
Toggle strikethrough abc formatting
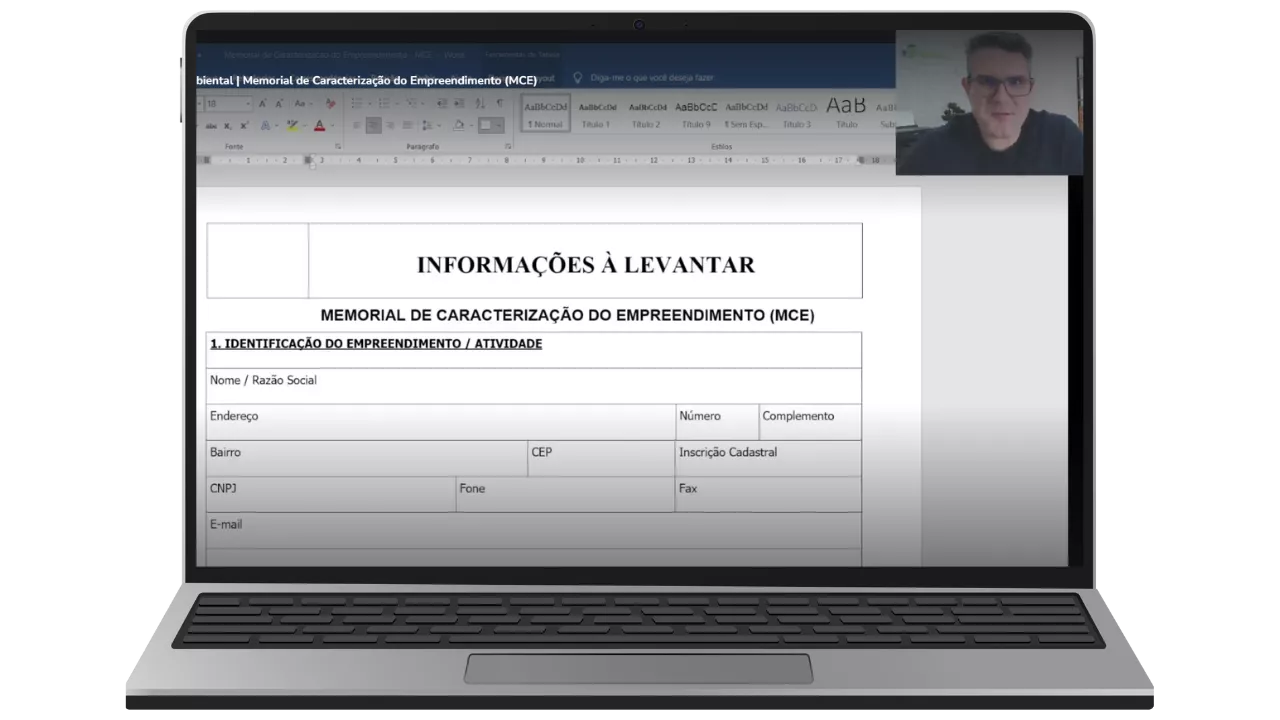click(x=212, y=126)
